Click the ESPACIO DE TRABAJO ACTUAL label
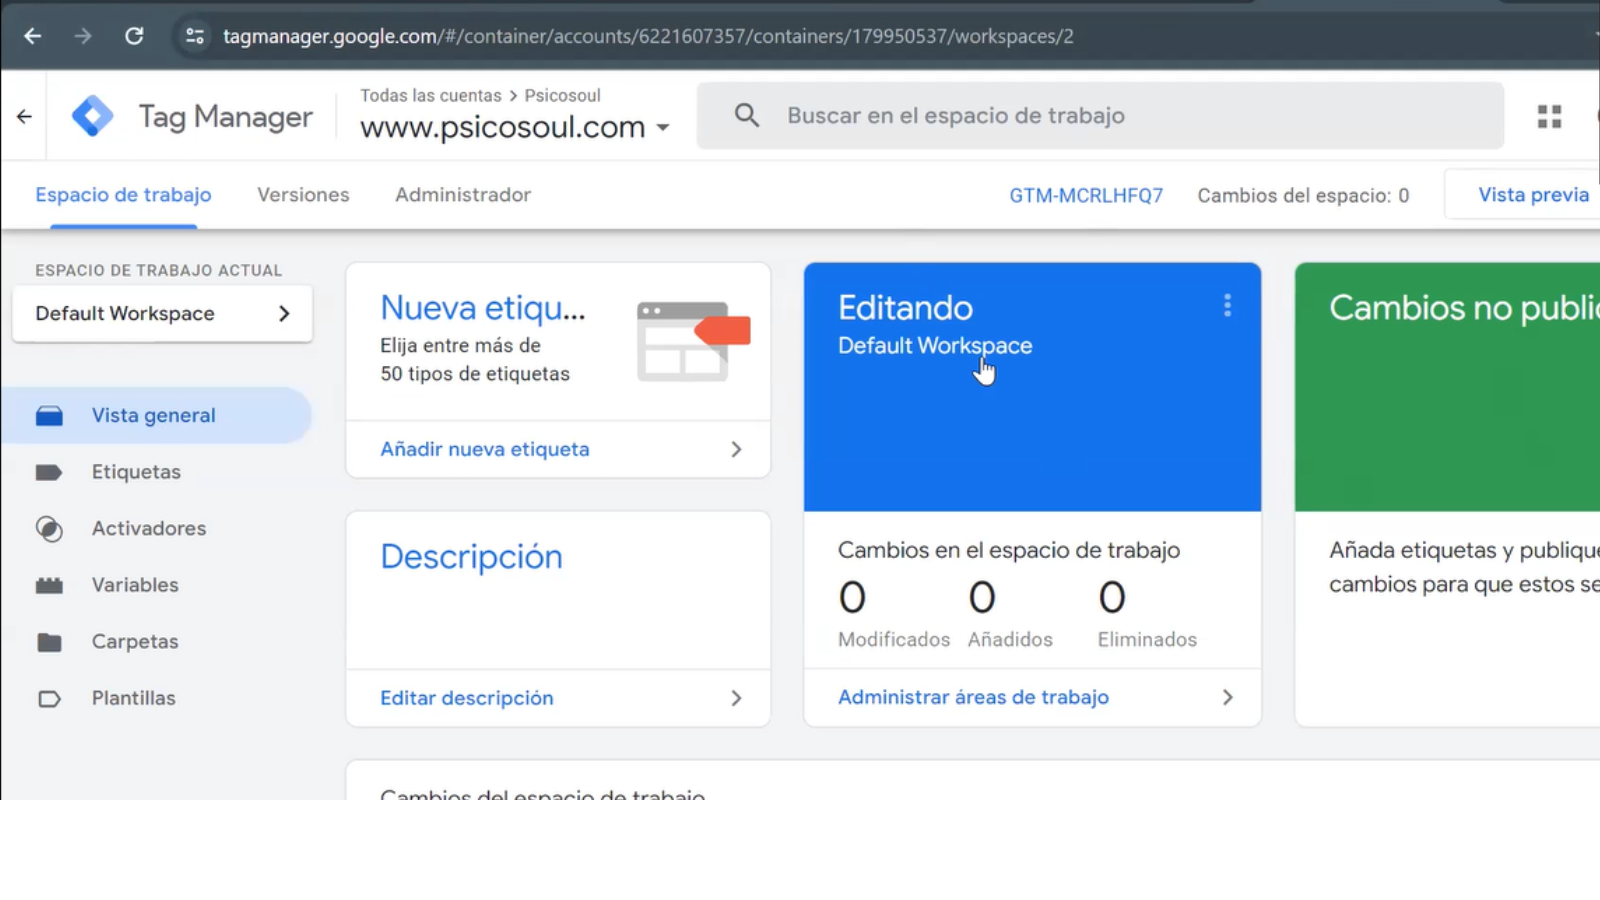The width and height of the screenshot is (1600, 900). coord(158,270)
